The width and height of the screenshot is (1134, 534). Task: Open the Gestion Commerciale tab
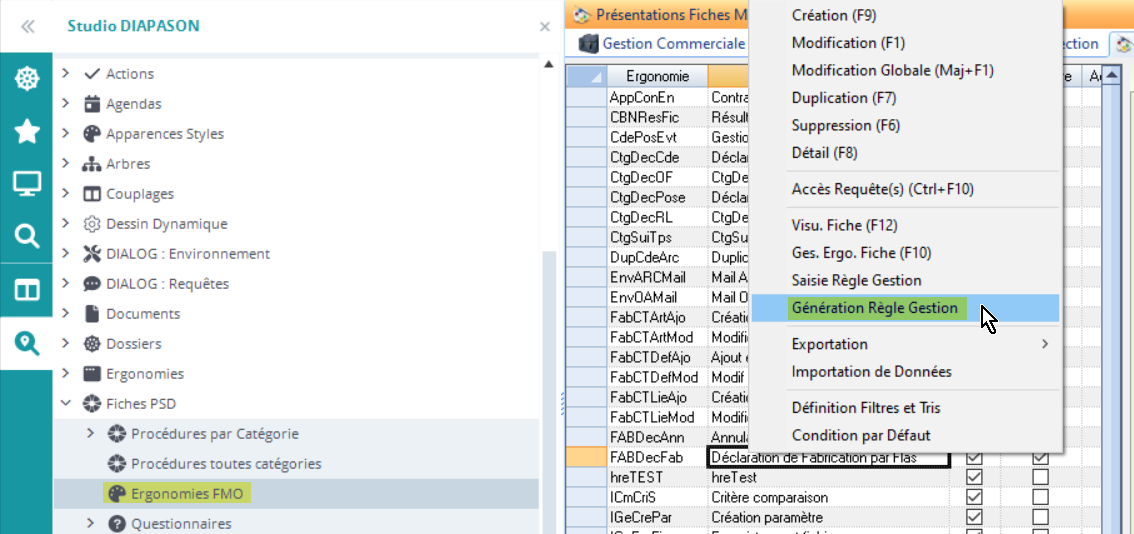pyautogui.click(x=673, y=44)
